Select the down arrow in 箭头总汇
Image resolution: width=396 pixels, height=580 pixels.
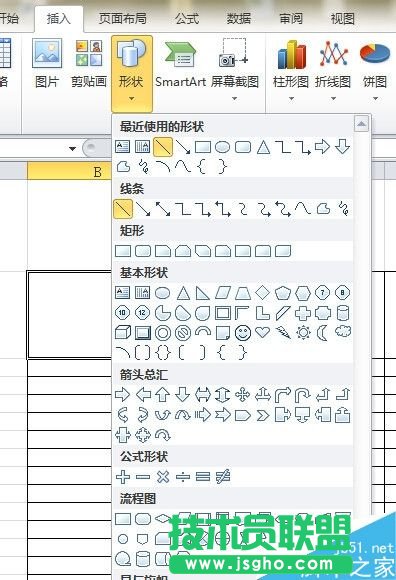183,395
